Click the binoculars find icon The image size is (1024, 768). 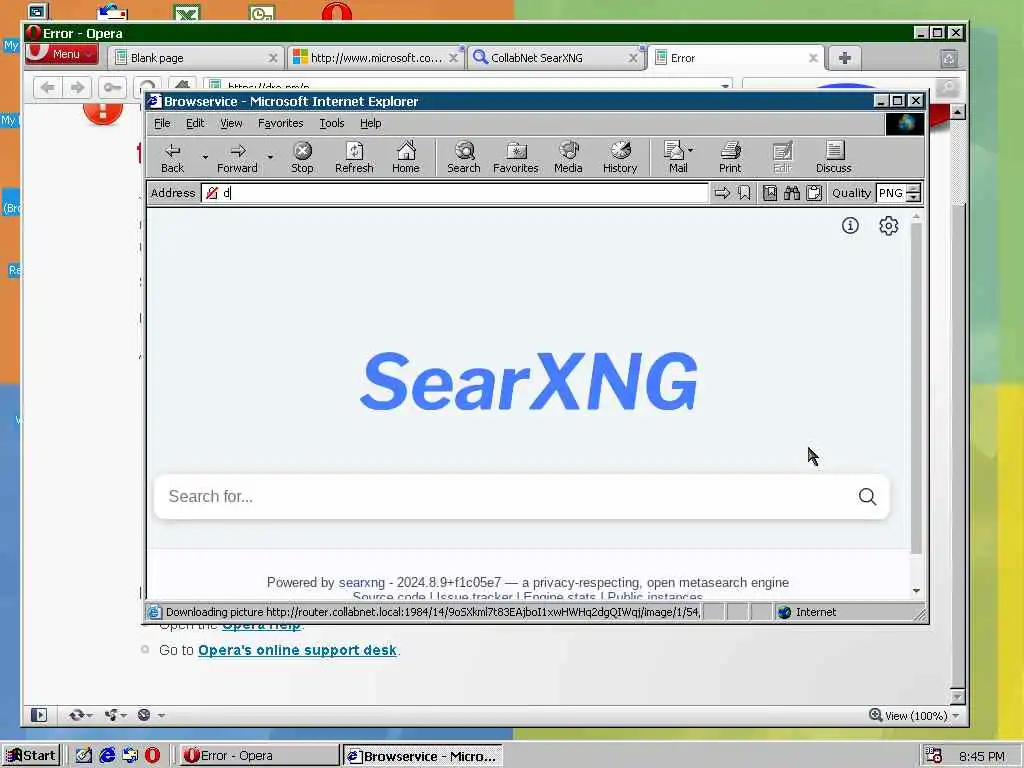tap(792, 193)
